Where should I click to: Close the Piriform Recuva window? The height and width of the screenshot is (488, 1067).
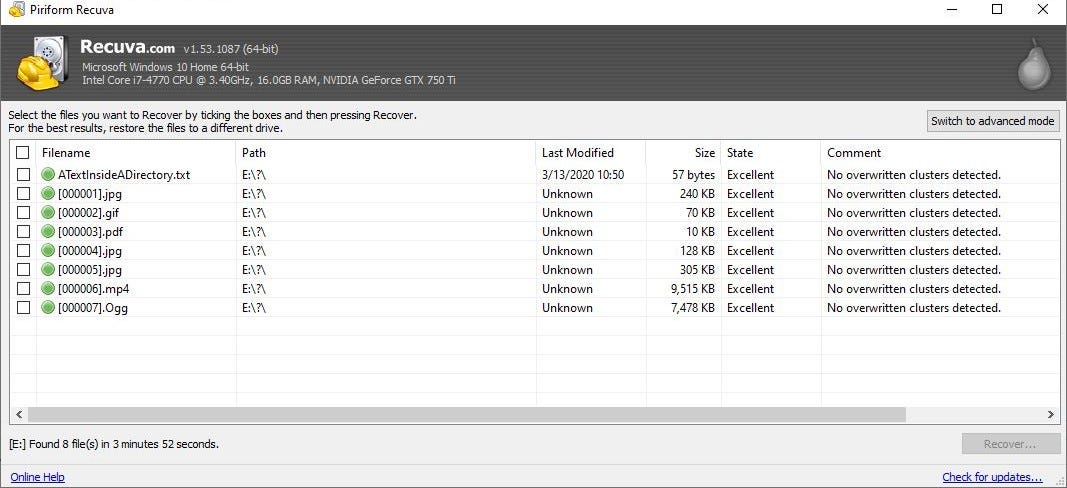tap(1043, 10)
